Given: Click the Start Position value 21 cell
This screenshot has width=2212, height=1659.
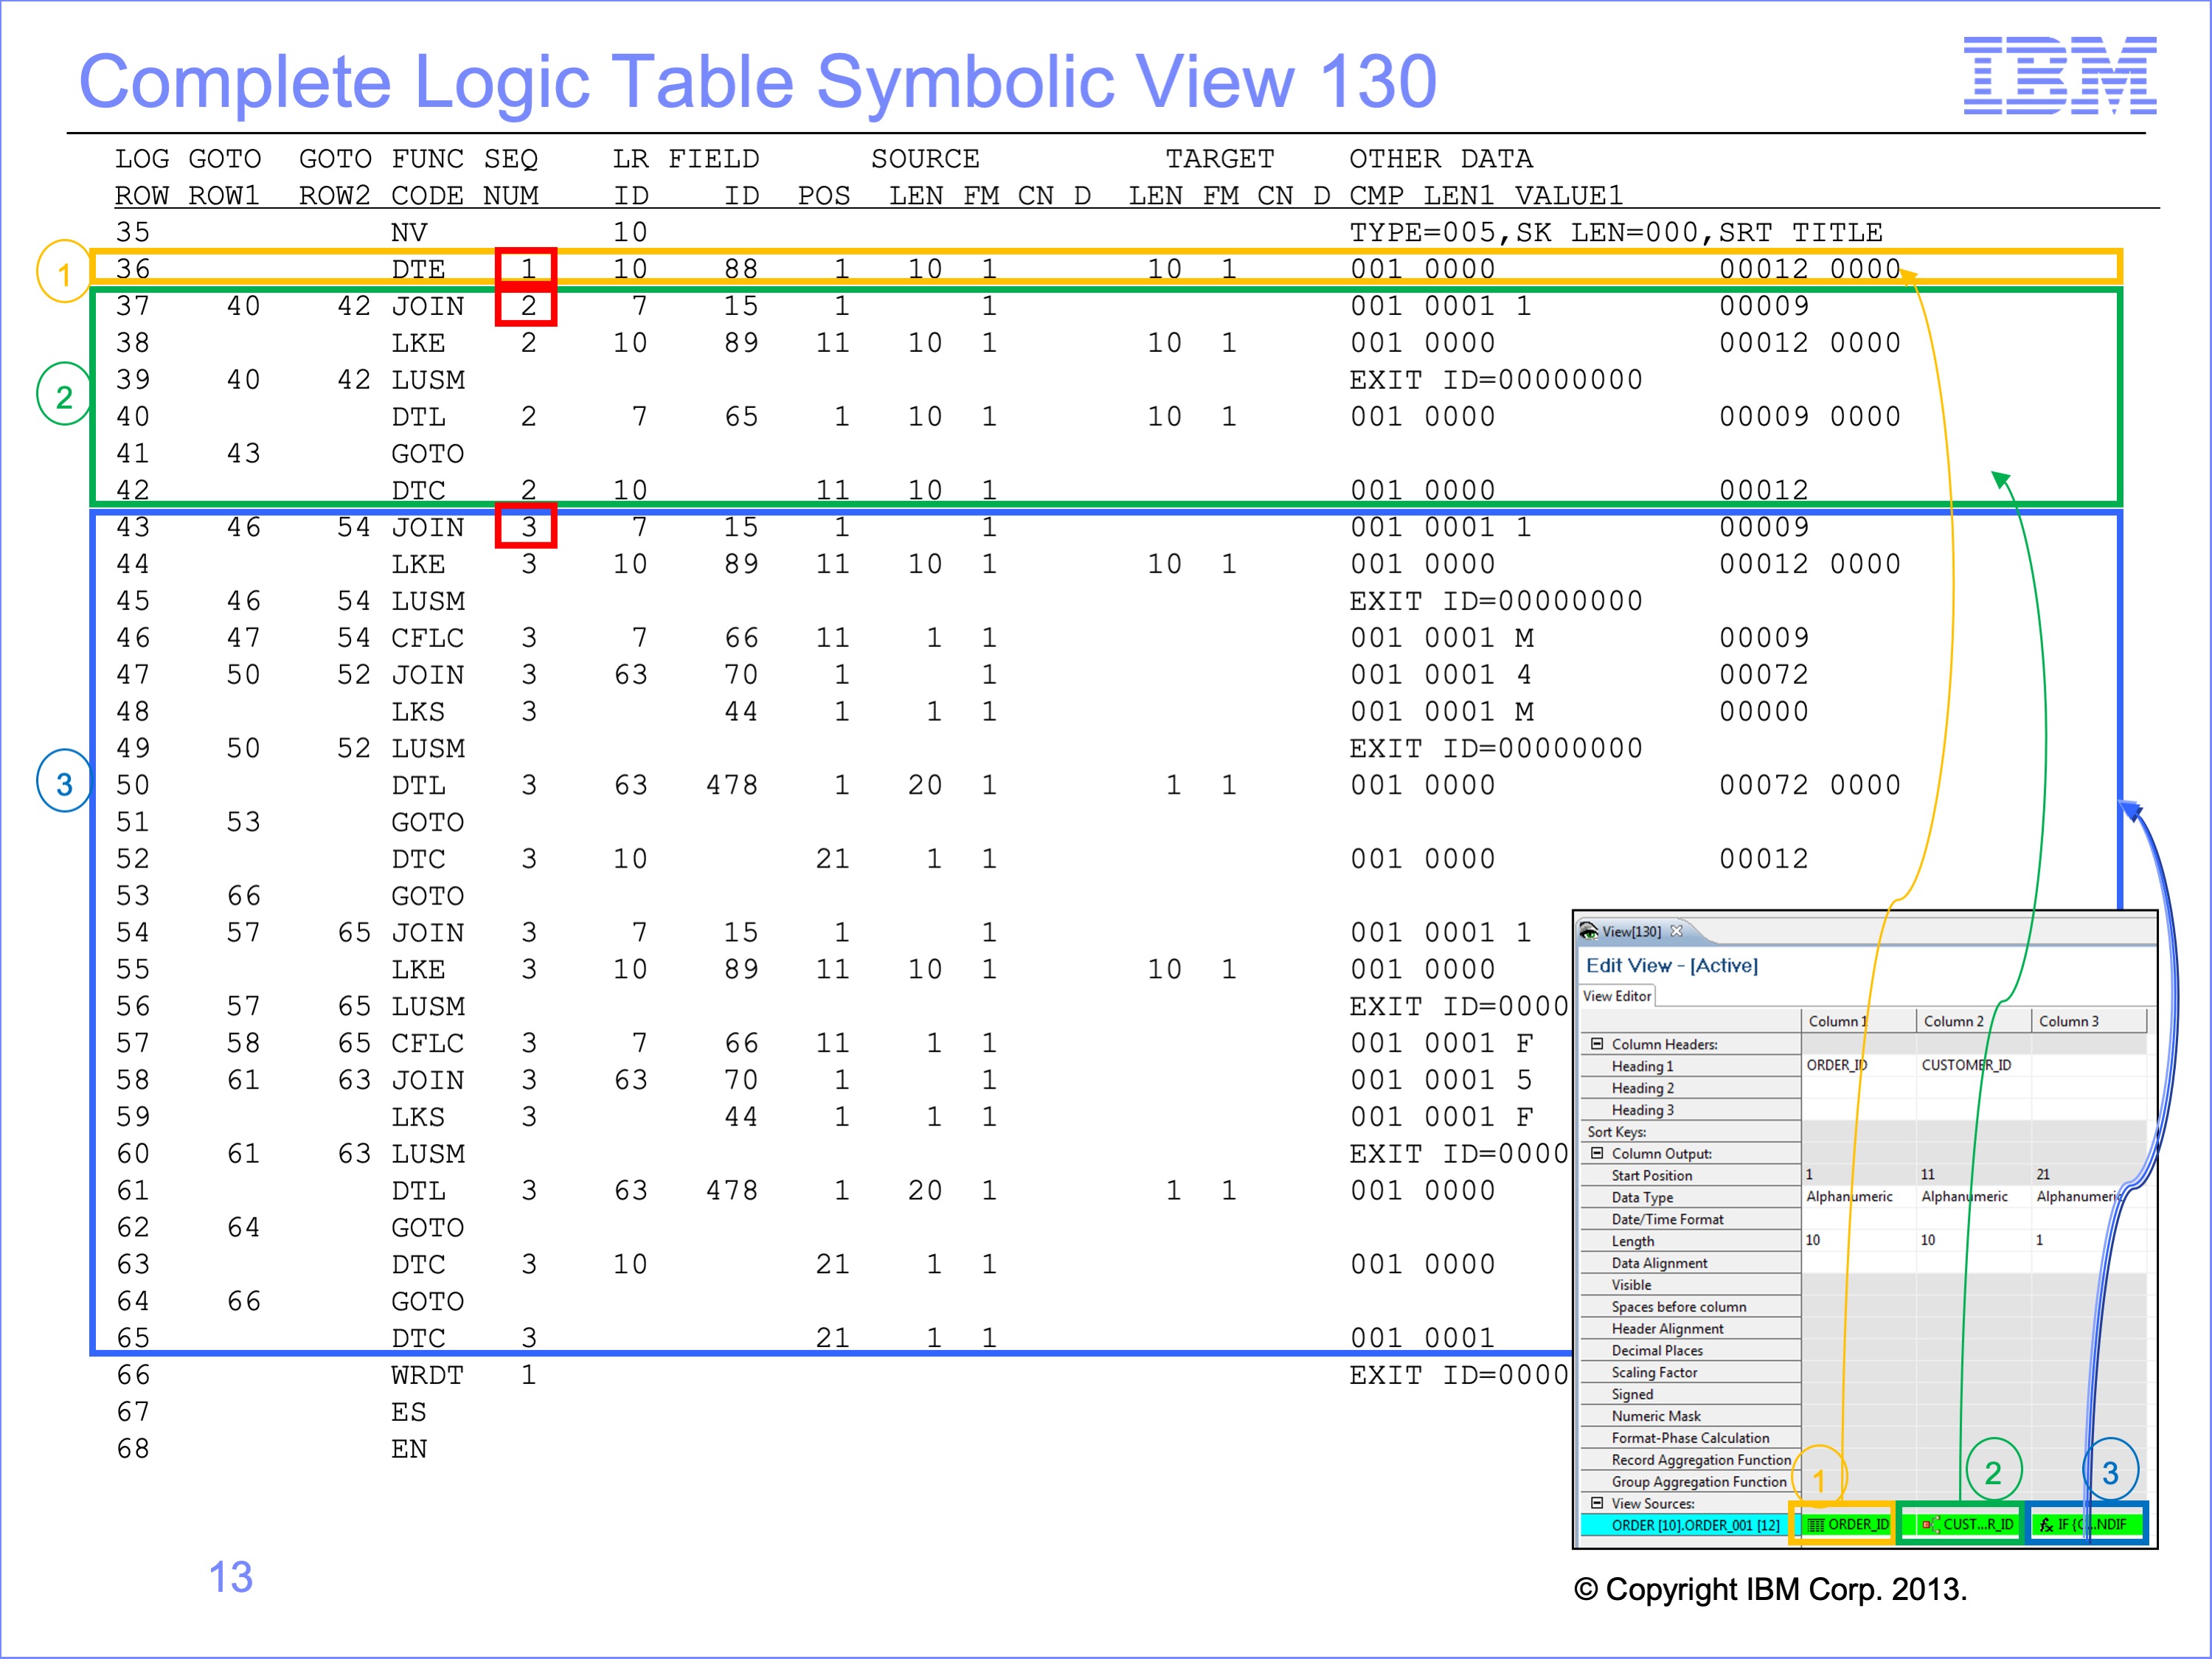Looking at the screenshot, I should click(2089, 1175).
